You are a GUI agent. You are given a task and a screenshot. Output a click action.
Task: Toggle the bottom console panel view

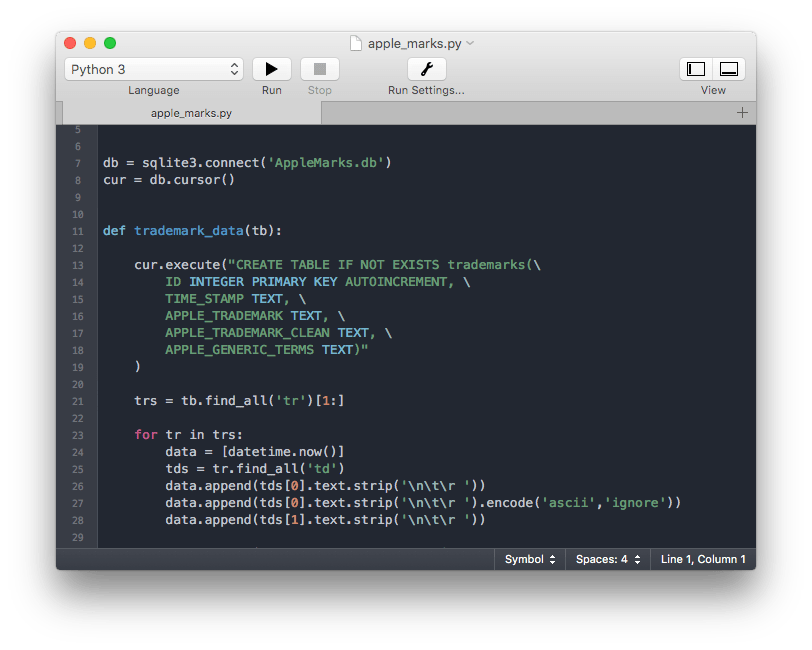[729, 69]
